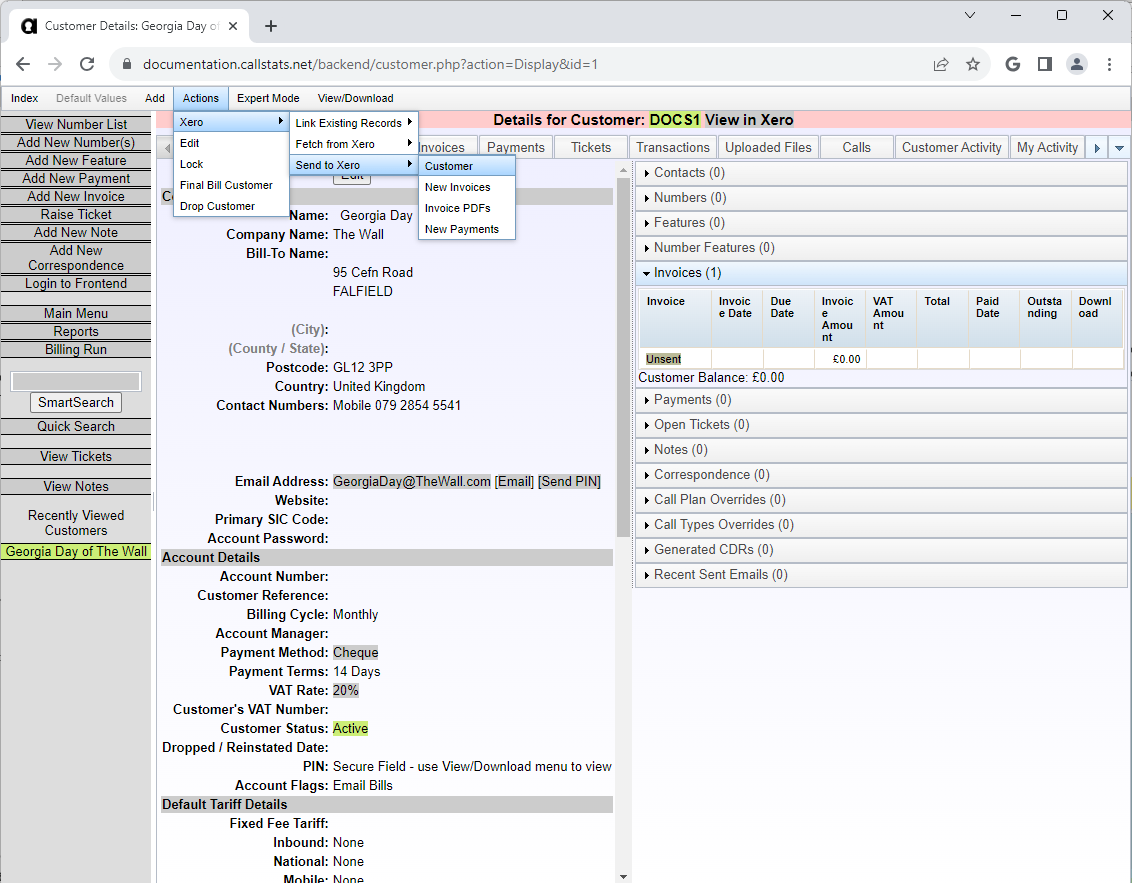Switch to the Customer Activity tab
This screenshot has width=1132, height=883.
[x=951, y=147]
